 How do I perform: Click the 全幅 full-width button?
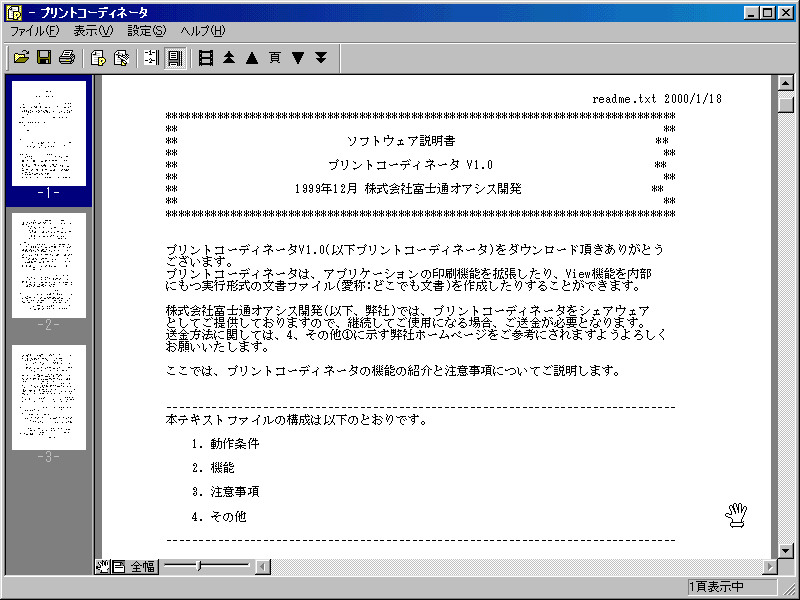[x=142, y=566]
